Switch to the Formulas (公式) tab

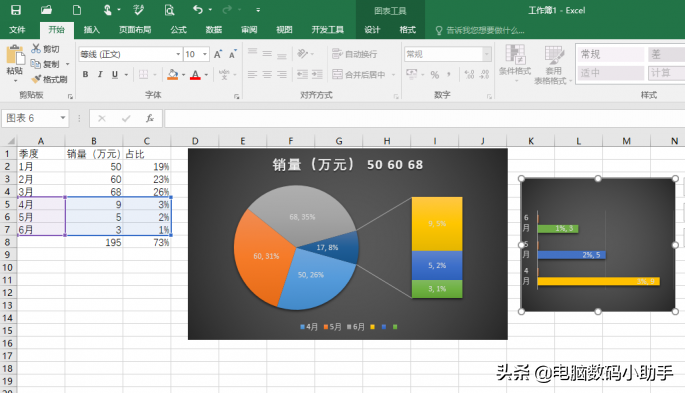coord(178,30)
